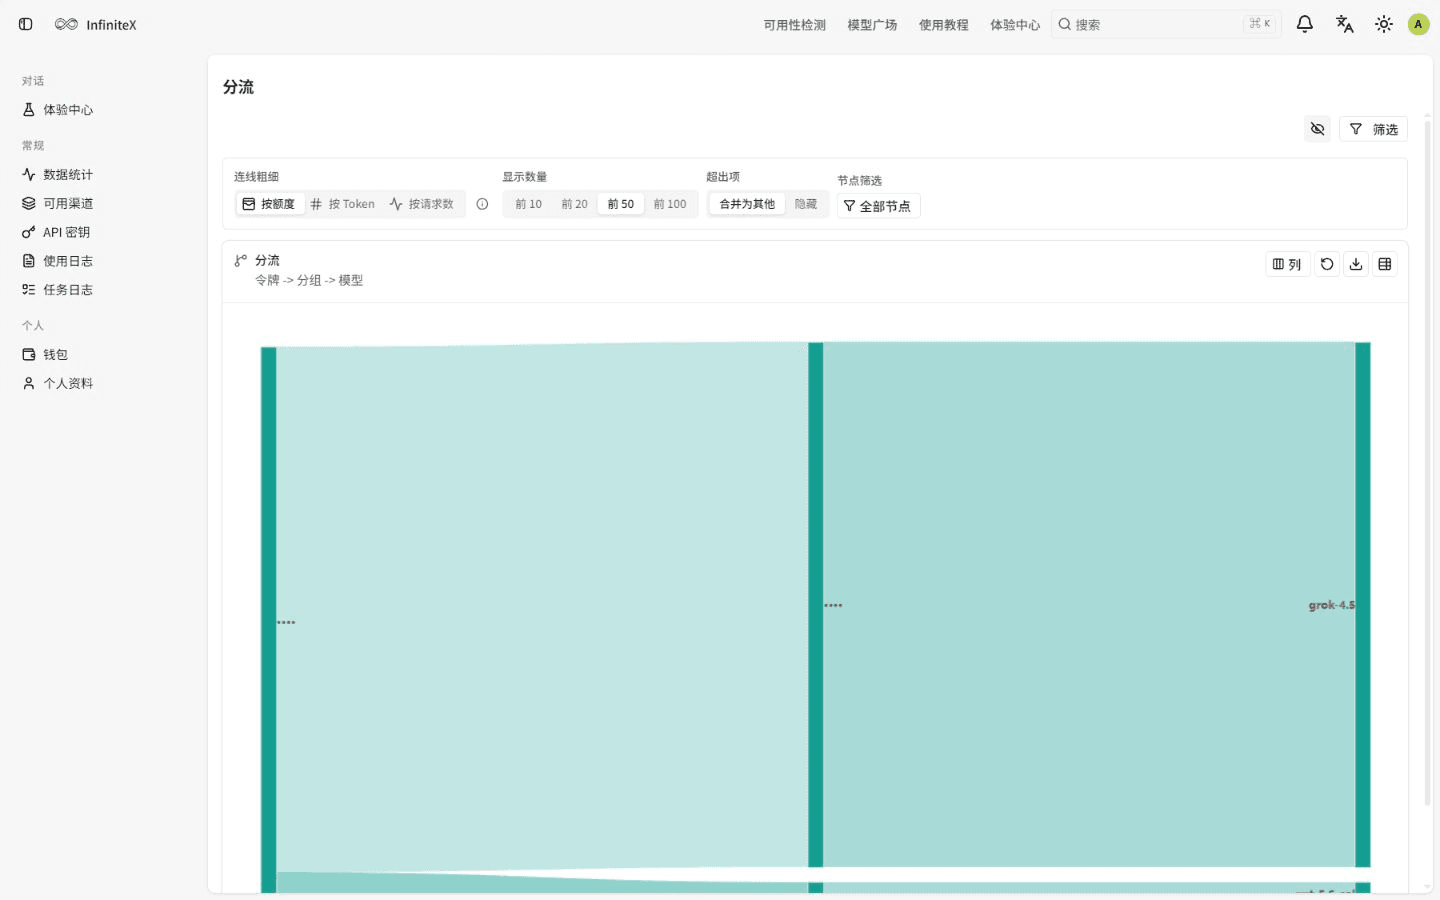Open the 全部节点 node filter dropdown

click(x=878, y=206)
